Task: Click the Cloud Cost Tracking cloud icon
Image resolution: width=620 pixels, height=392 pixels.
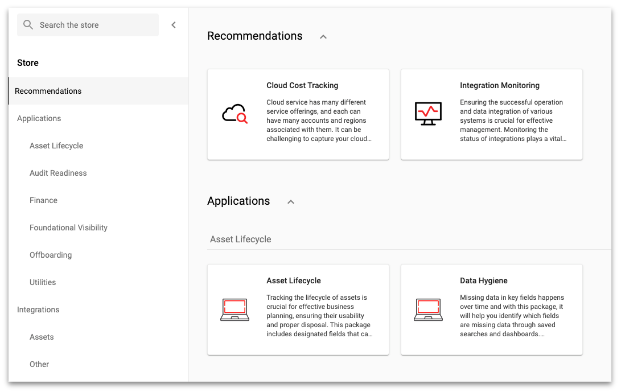Action: (235, 114)
